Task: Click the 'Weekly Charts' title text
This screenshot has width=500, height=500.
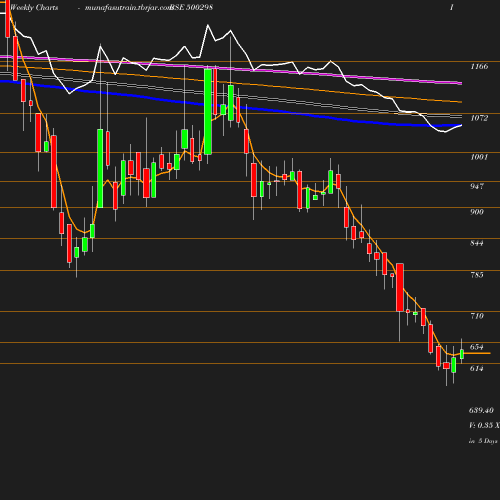Action: 34,7
